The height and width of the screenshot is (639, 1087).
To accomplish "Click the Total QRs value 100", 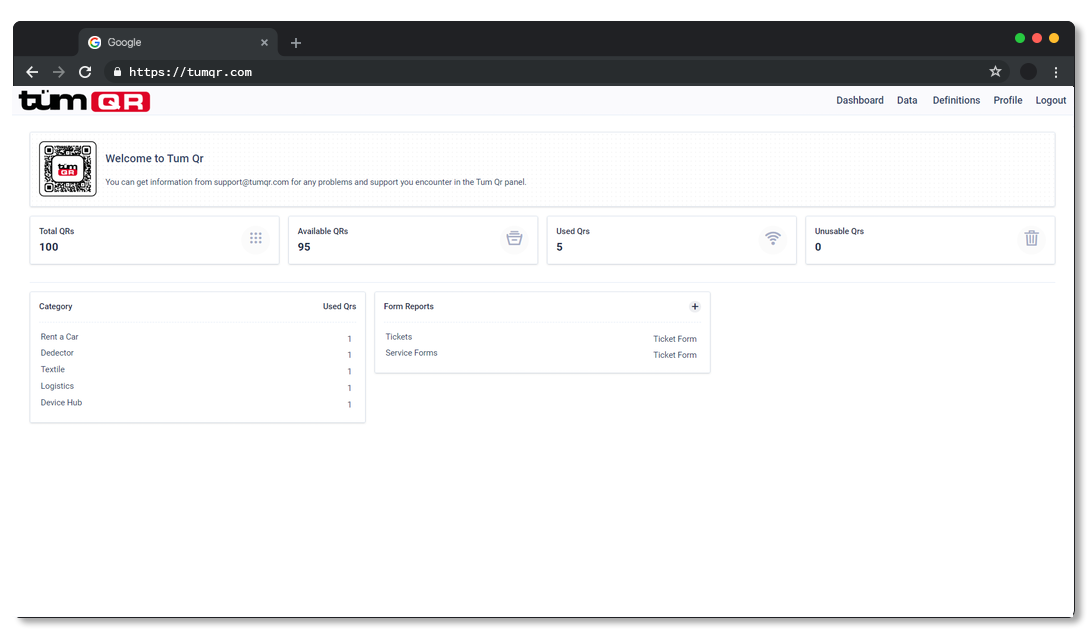I will click(49, 247).
